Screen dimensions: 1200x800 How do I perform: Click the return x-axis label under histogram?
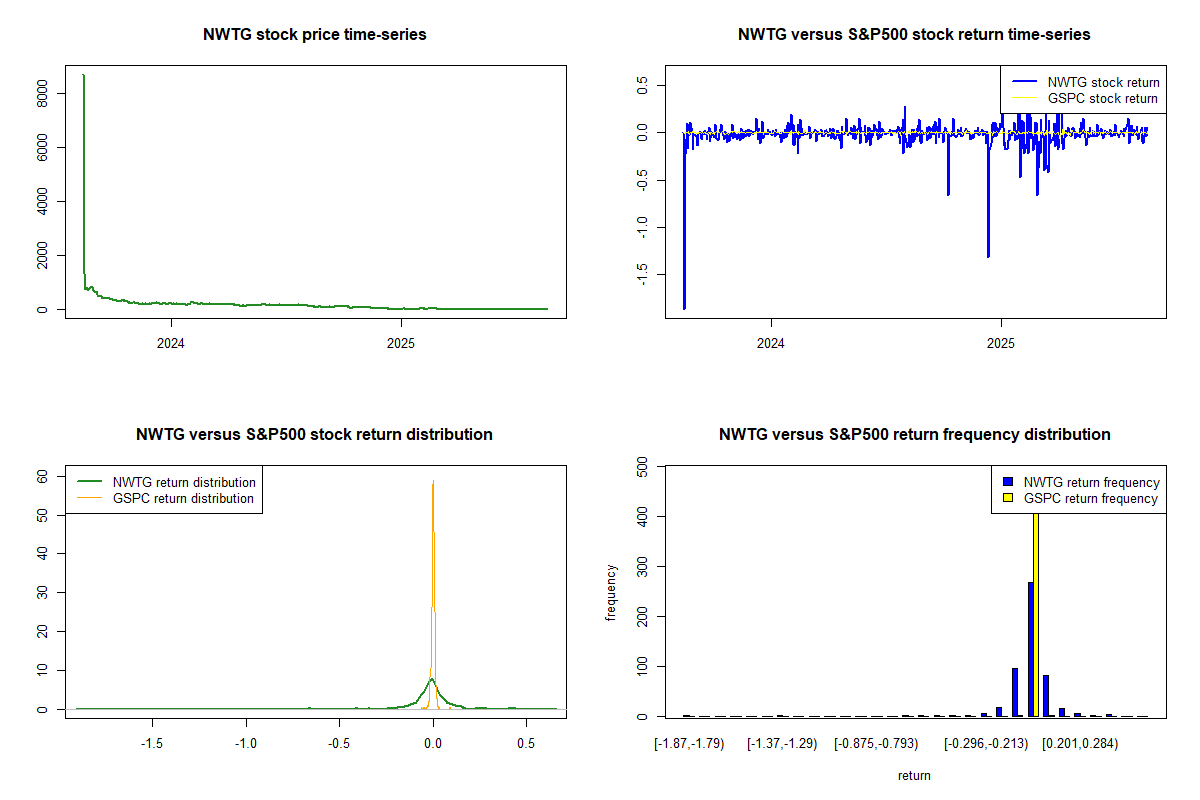click(914, 775)
